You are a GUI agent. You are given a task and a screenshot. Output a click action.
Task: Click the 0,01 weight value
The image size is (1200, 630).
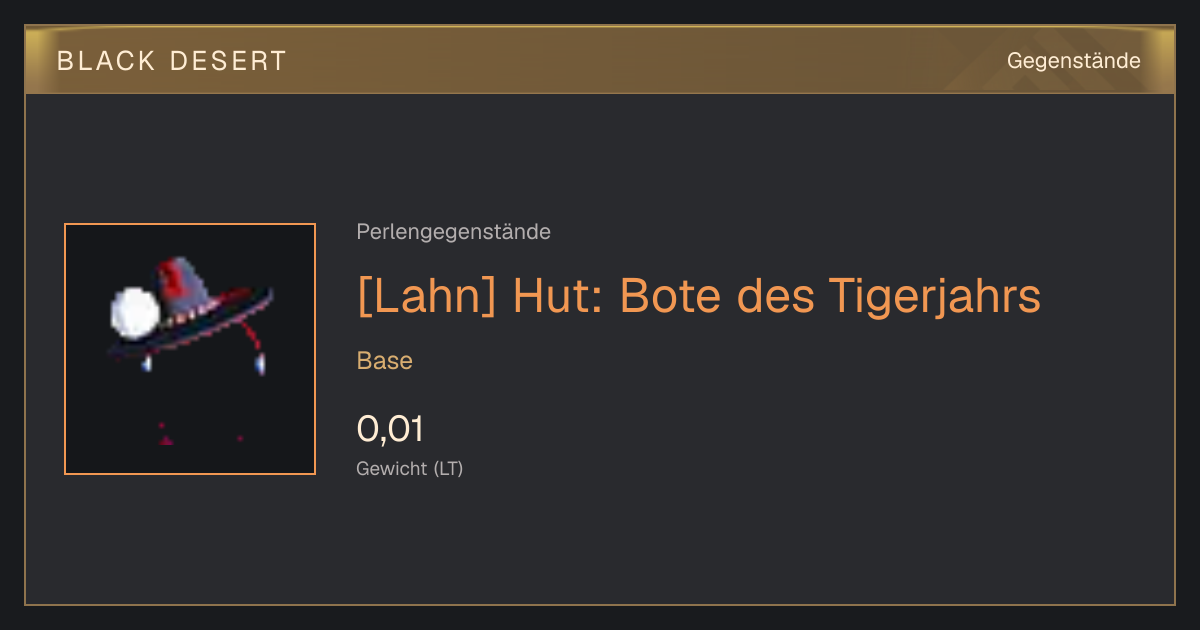(390, 429)
